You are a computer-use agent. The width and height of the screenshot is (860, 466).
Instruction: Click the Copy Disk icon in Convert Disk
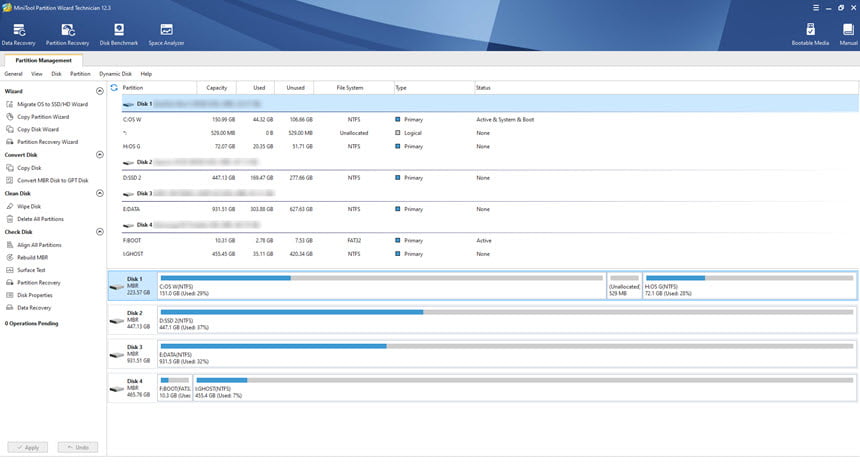click(x=9, y=168)
